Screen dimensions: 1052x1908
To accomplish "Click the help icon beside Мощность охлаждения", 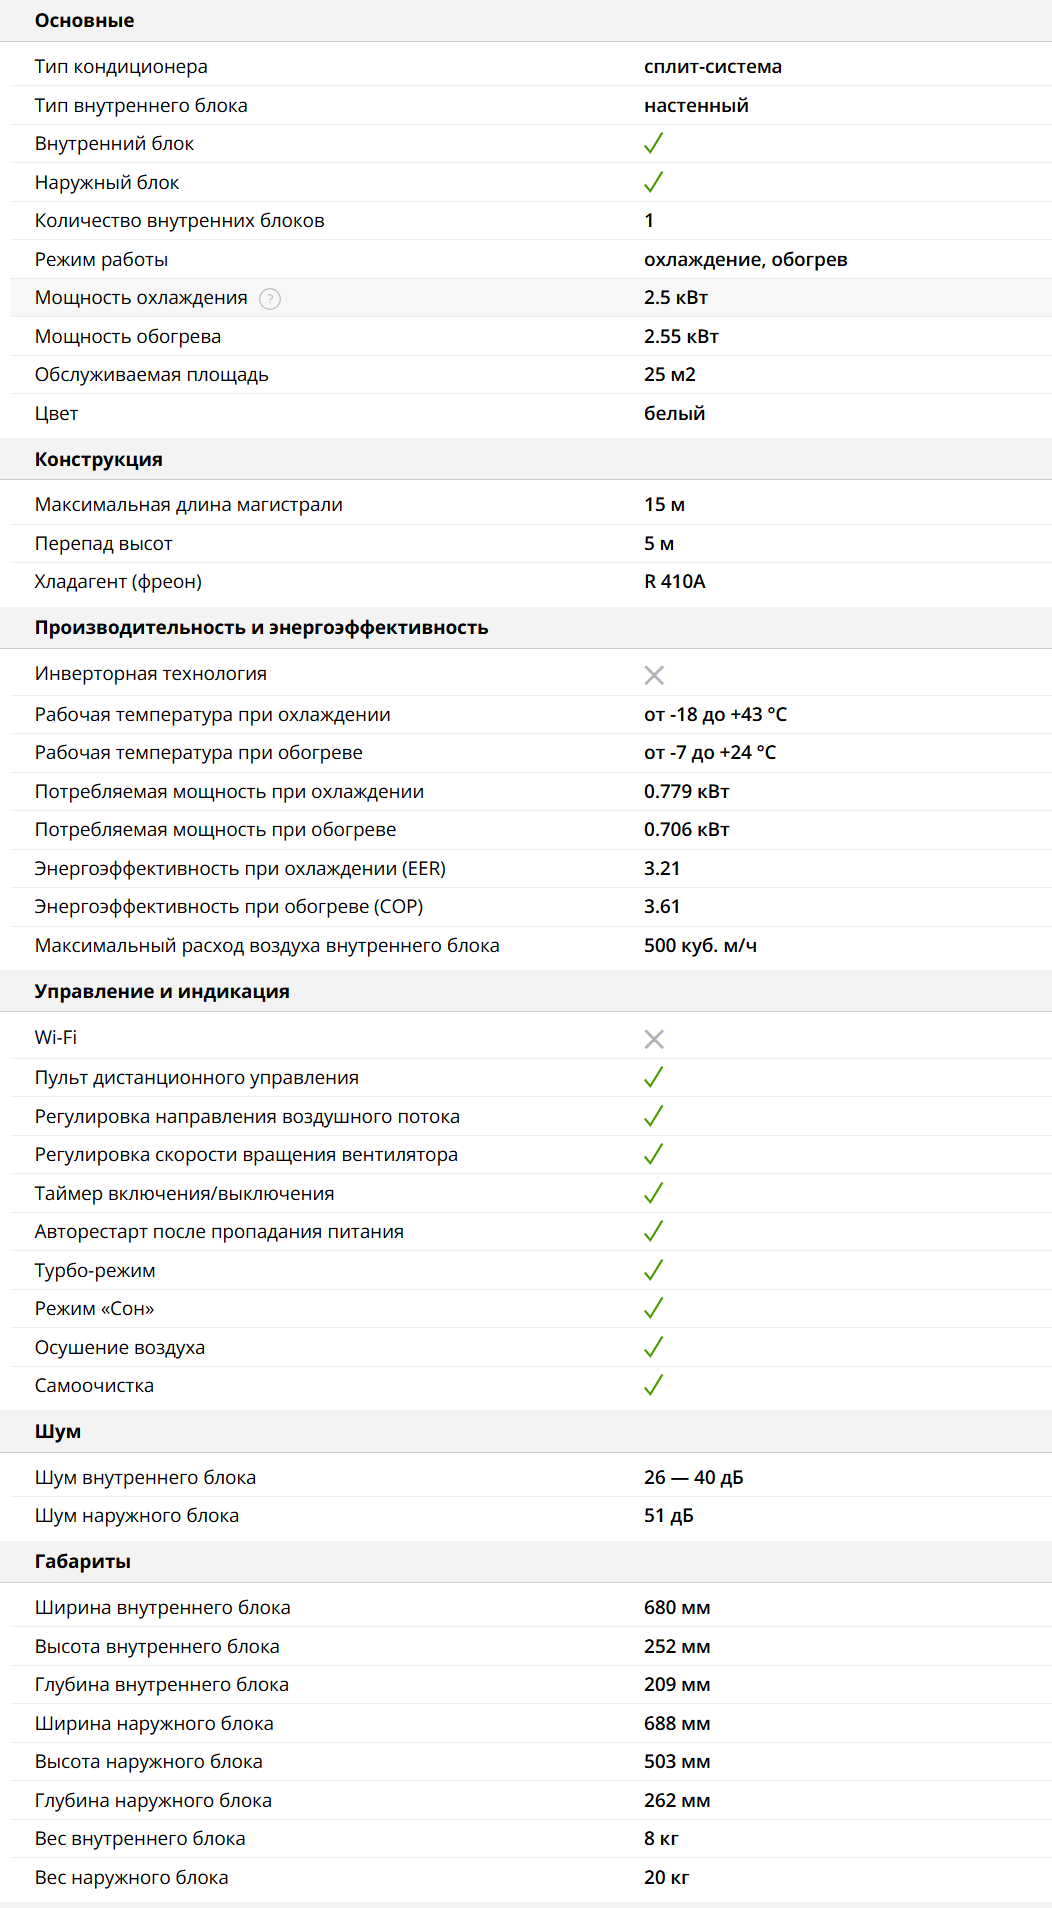I will tap(270, 299).
